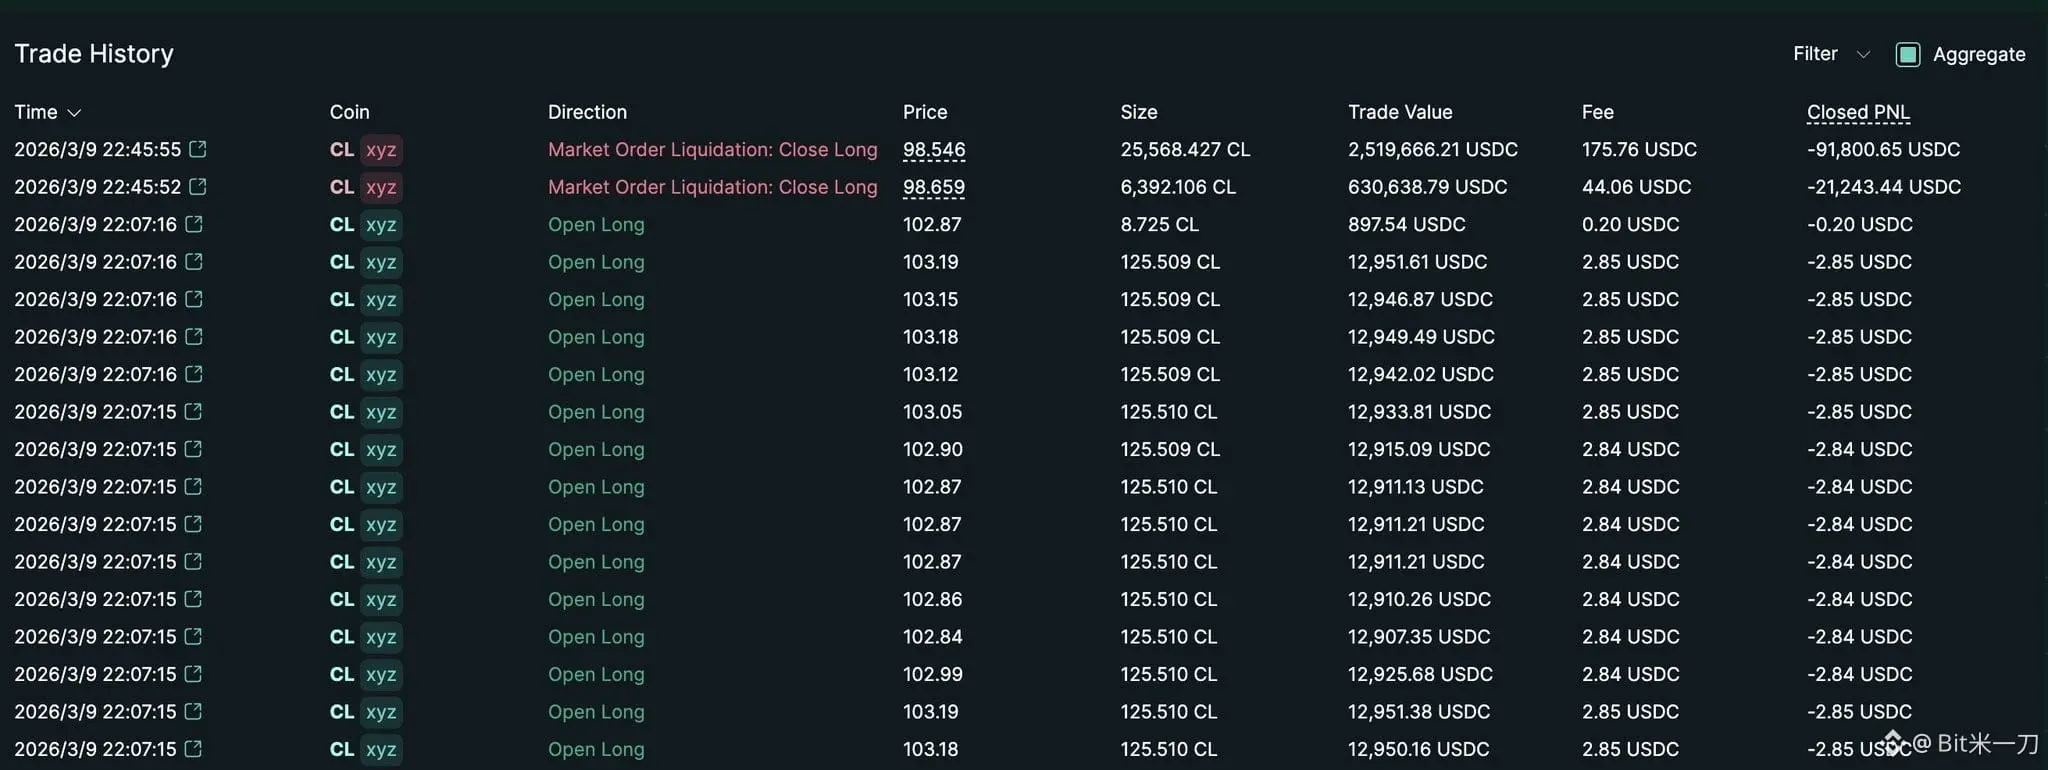Click size value 6,392.106 CL
The image size is (2048, 770).
pos(1178,187)
